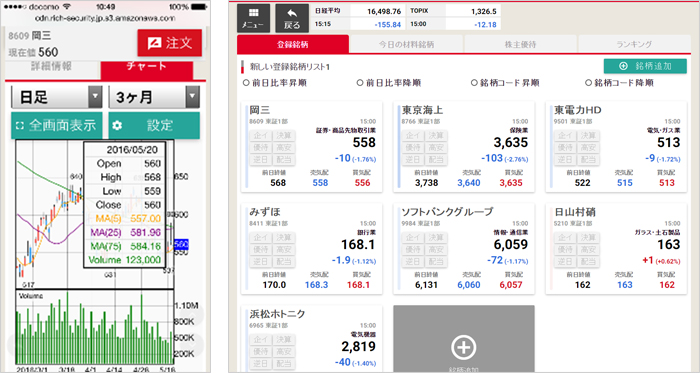700x373 pixels.
Task: Tap 逆日 tag on ソフトバンクグループ card
Action: point(413,262)
